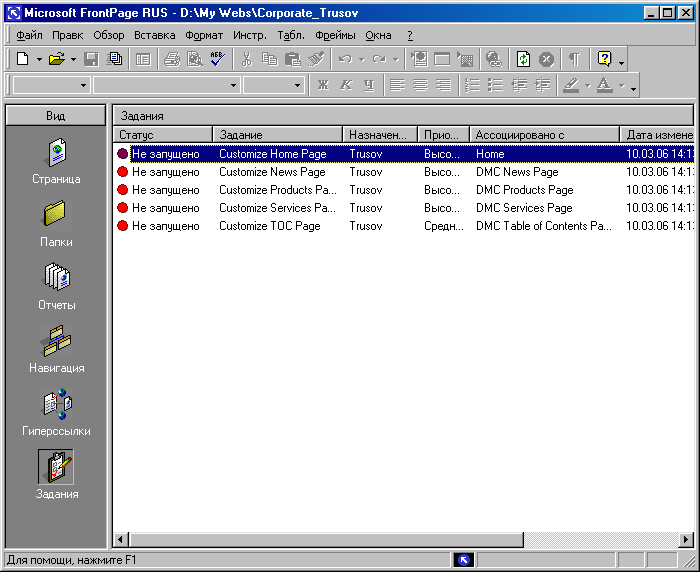This screenshot has width=700, height=572.
Task: Toggle the Show All paragraph marks icon
Action: coord(575,59)
